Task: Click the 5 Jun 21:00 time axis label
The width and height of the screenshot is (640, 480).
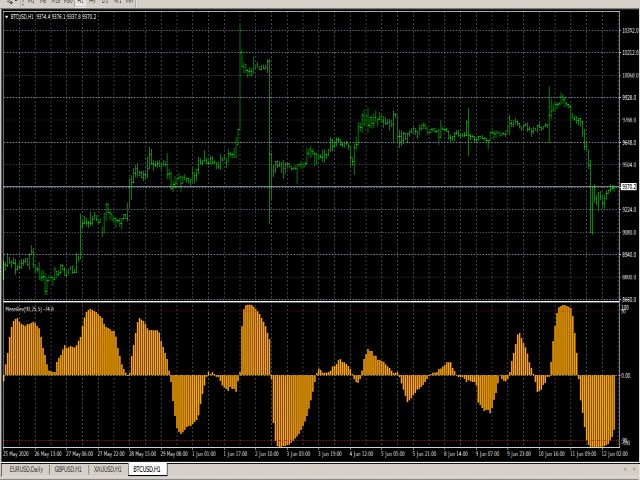Action: pyautogui.click(x=425, y=454)
